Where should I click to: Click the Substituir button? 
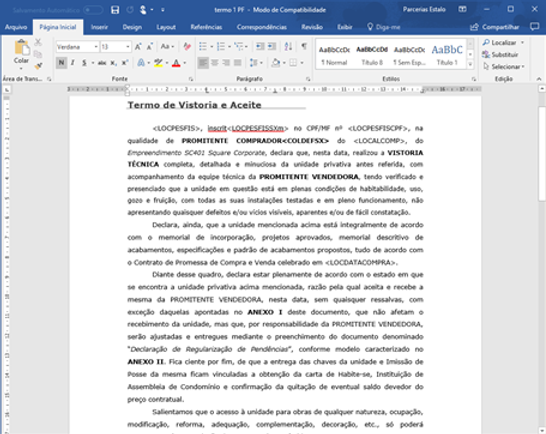pyautogui.click(x=500, y=55)
